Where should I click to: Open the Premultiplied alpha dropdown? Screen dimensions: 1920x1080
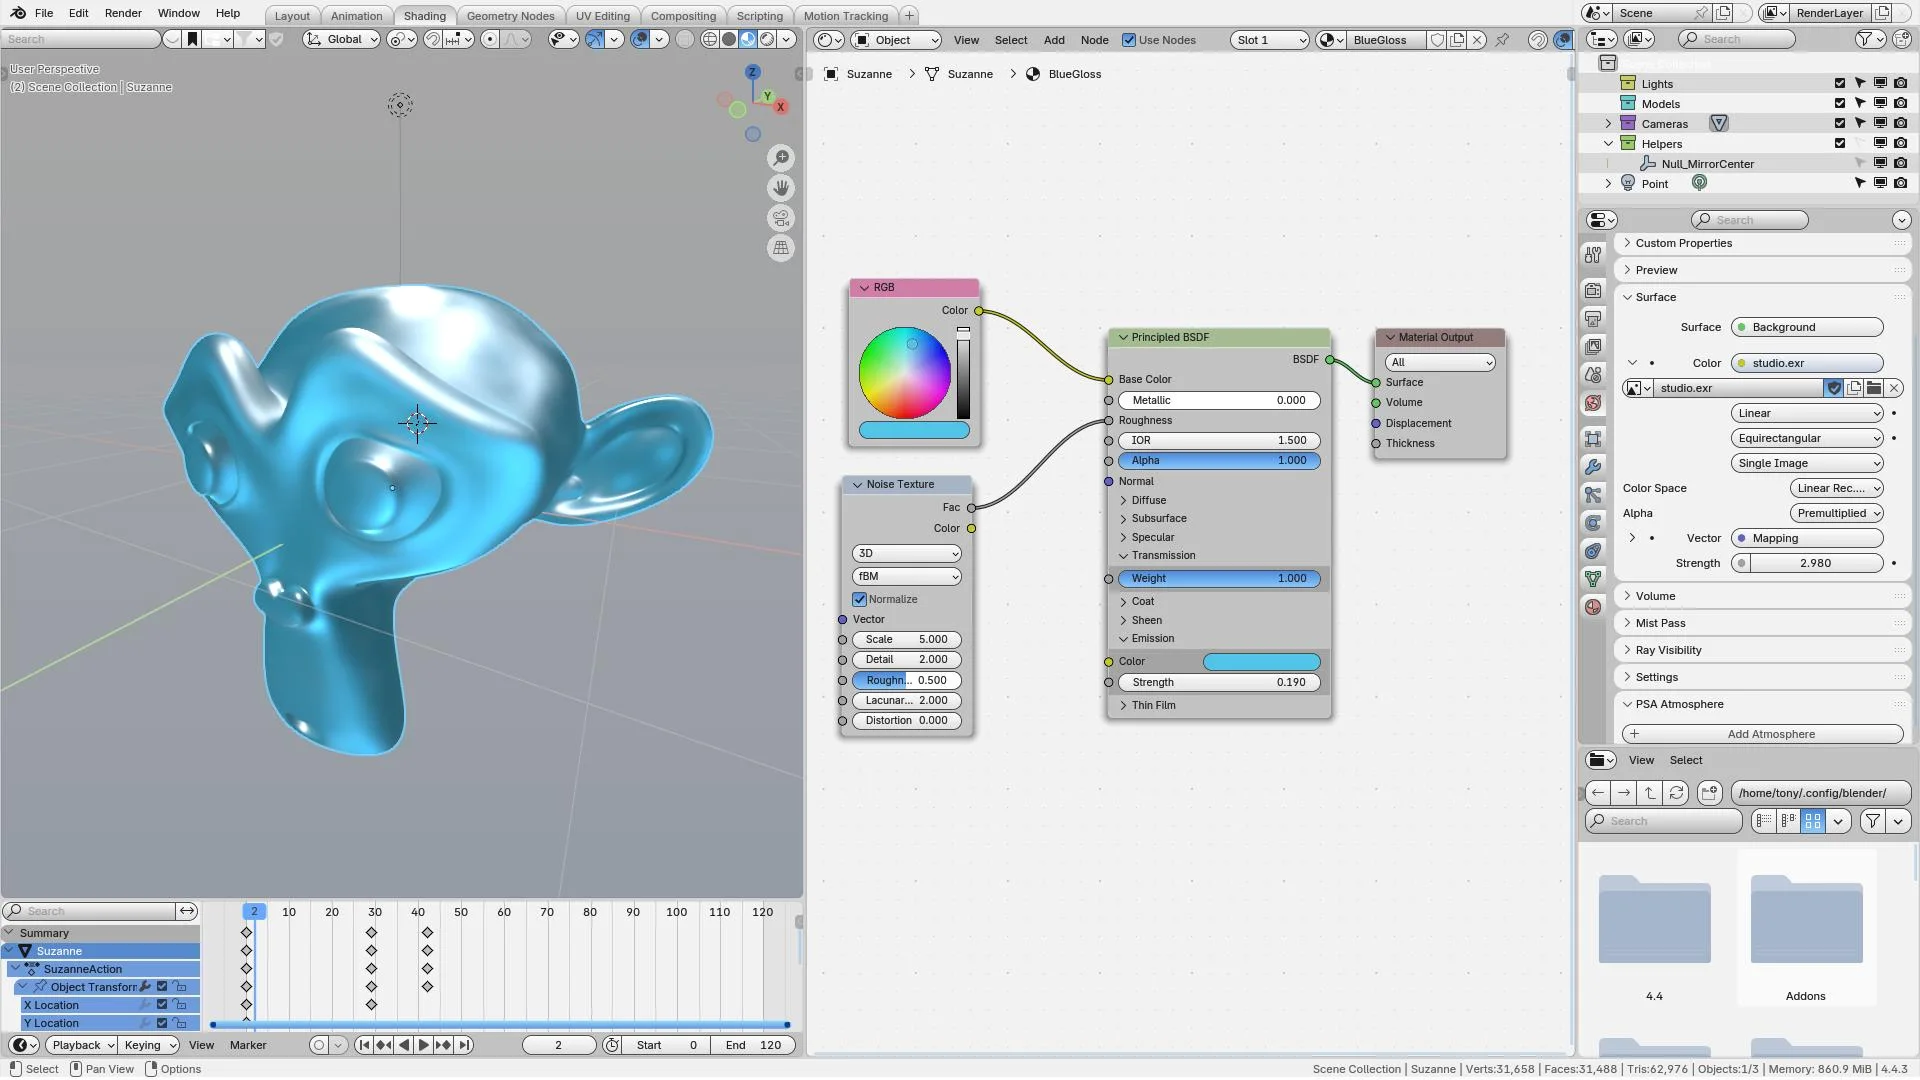(x=1837, y=513)
